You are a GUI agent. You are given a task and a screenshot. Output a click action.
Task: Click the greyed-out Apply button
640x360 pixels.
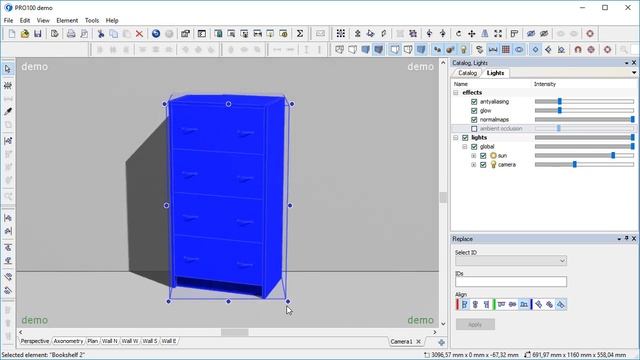coord(475,324)
